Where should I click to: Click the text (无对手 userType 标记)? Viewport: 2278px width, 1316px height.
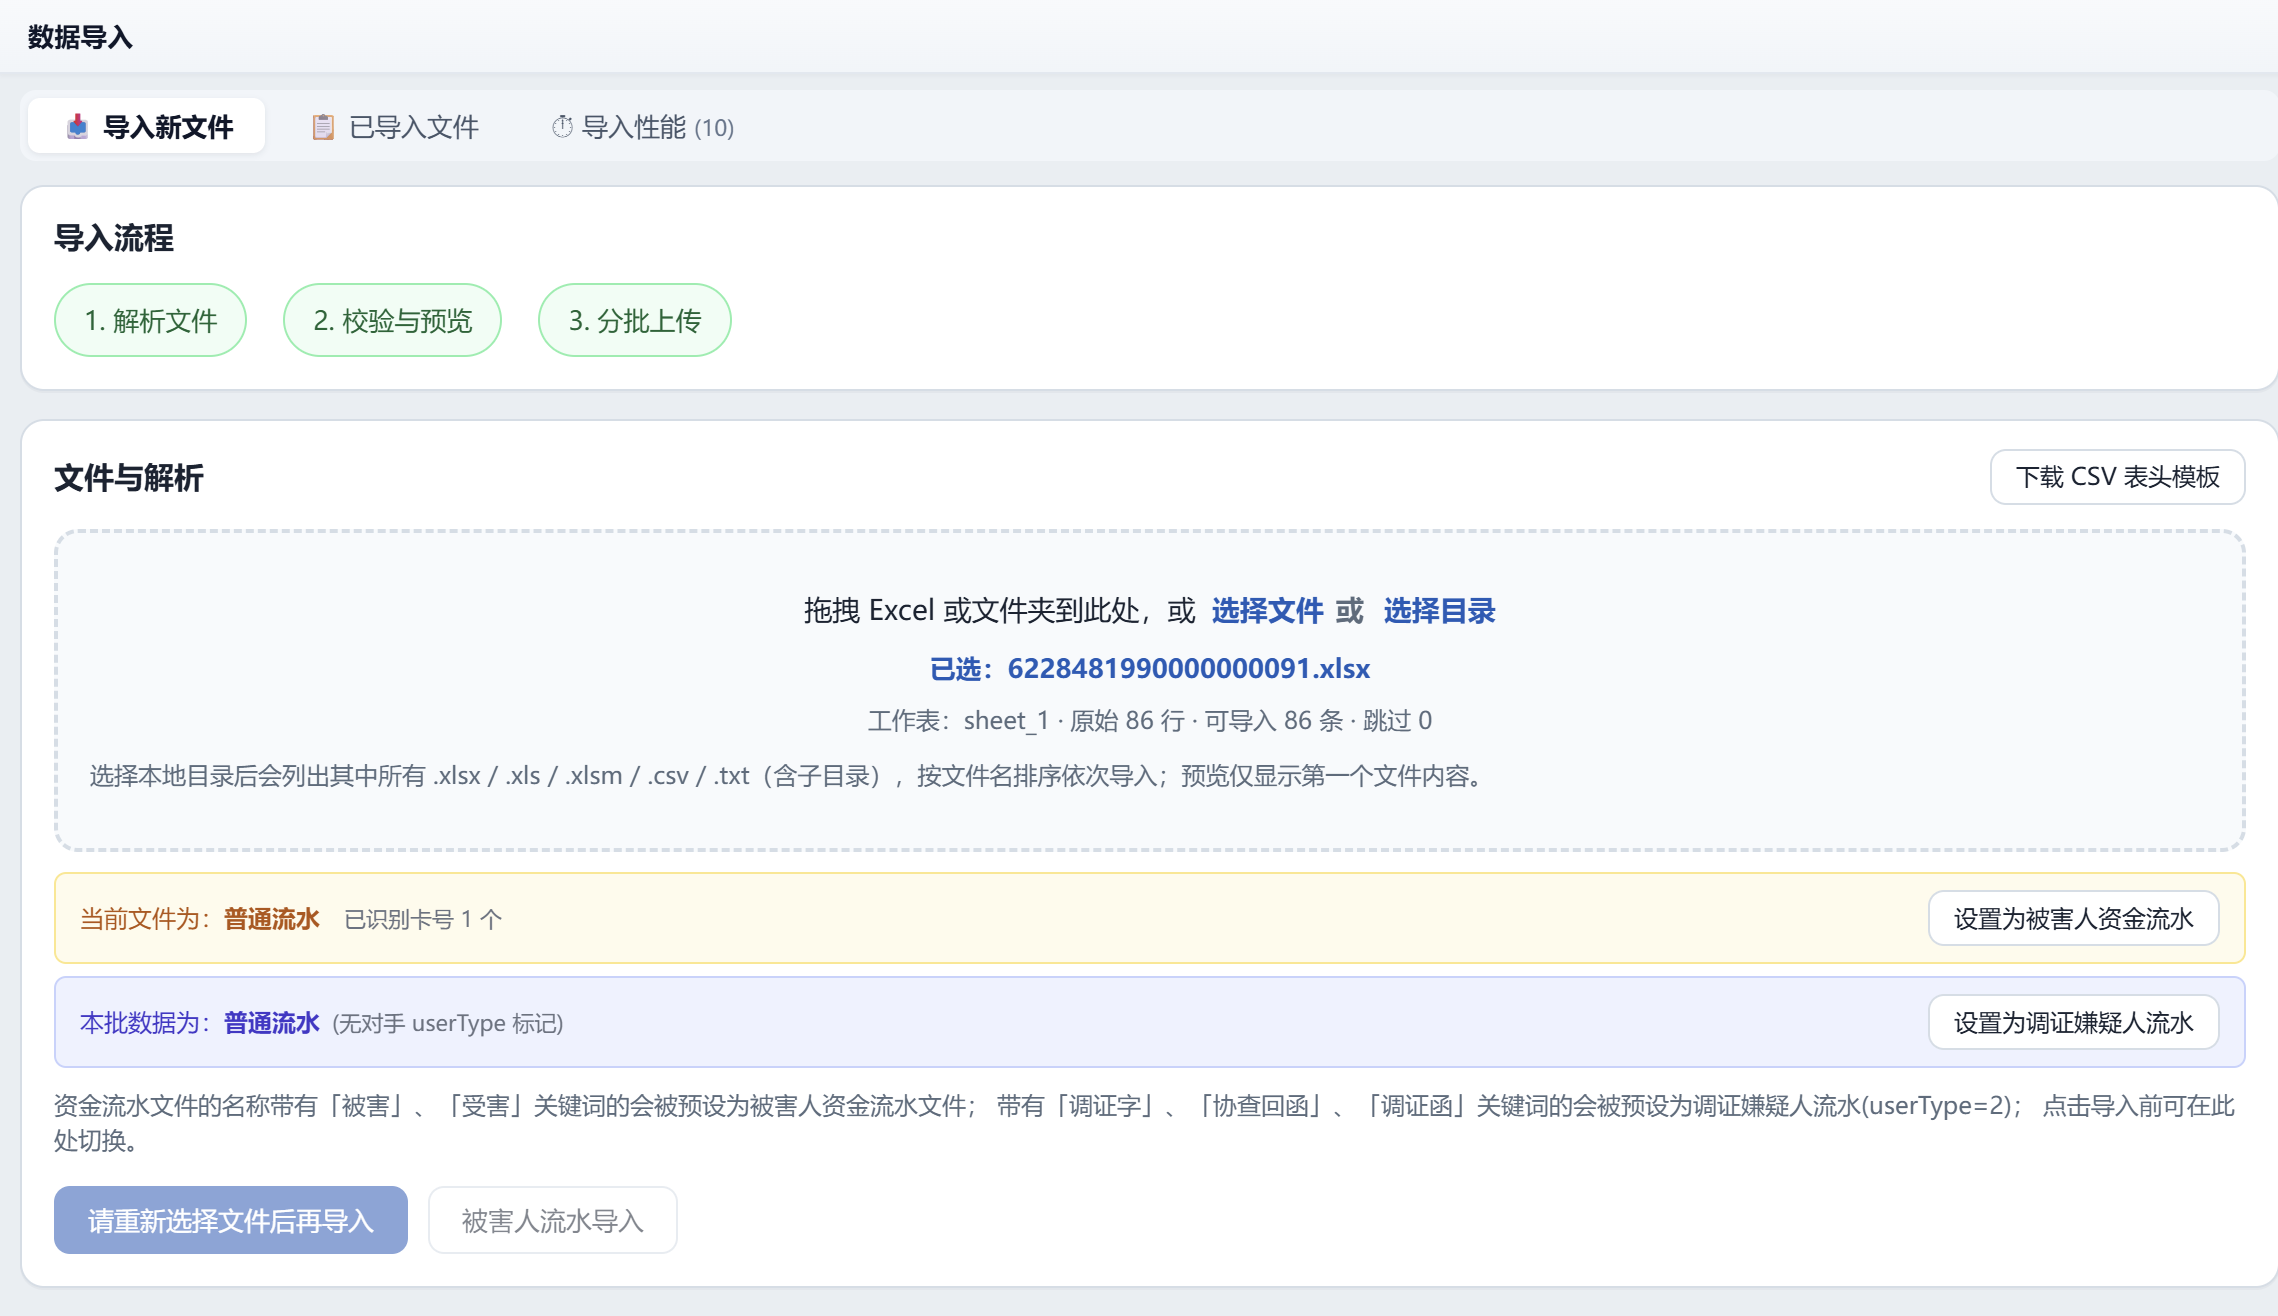pos(448,1023)
